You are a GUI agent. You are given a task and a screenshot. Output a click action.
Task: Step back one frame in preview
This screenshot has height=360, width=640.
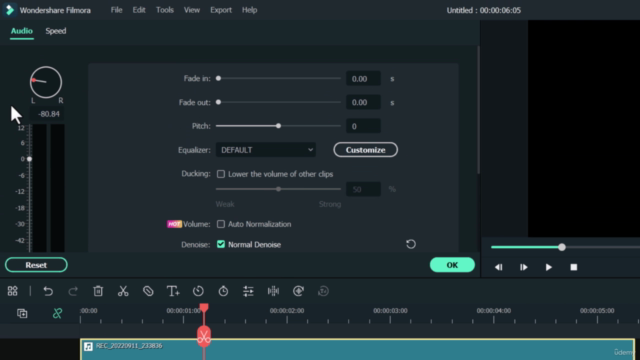[x=498, y=267]
